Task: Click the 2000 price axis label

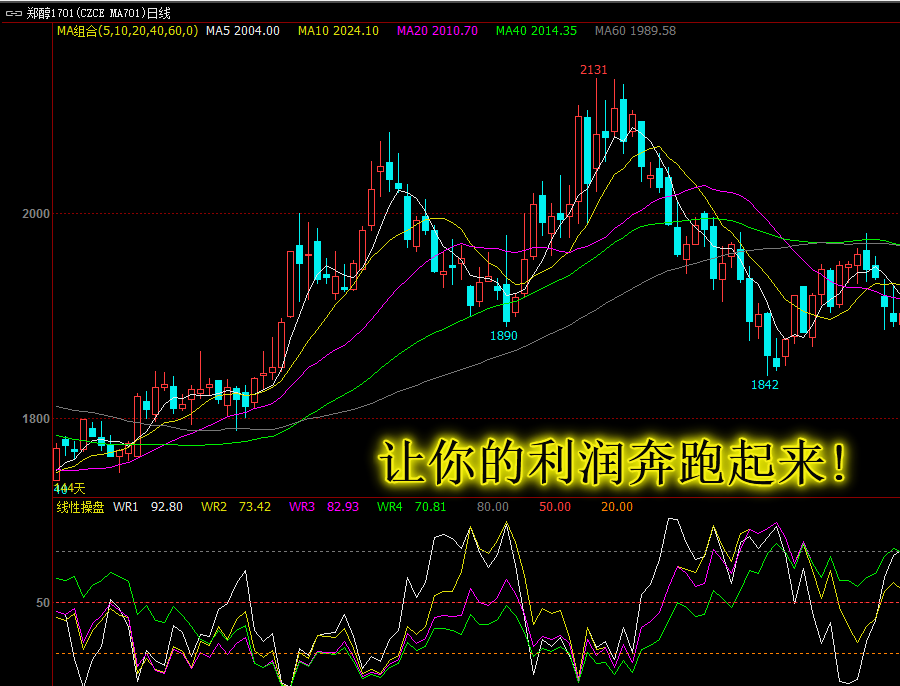Action: (x=36, y=214)
